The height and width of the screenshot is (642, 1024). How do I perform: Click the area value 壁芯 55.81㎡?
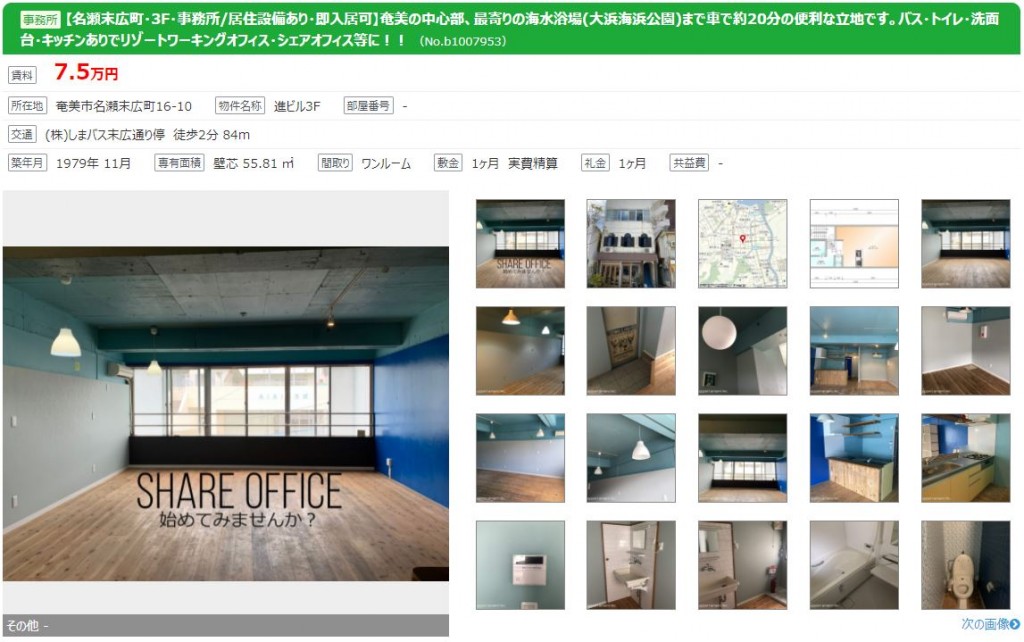[253, 164]
